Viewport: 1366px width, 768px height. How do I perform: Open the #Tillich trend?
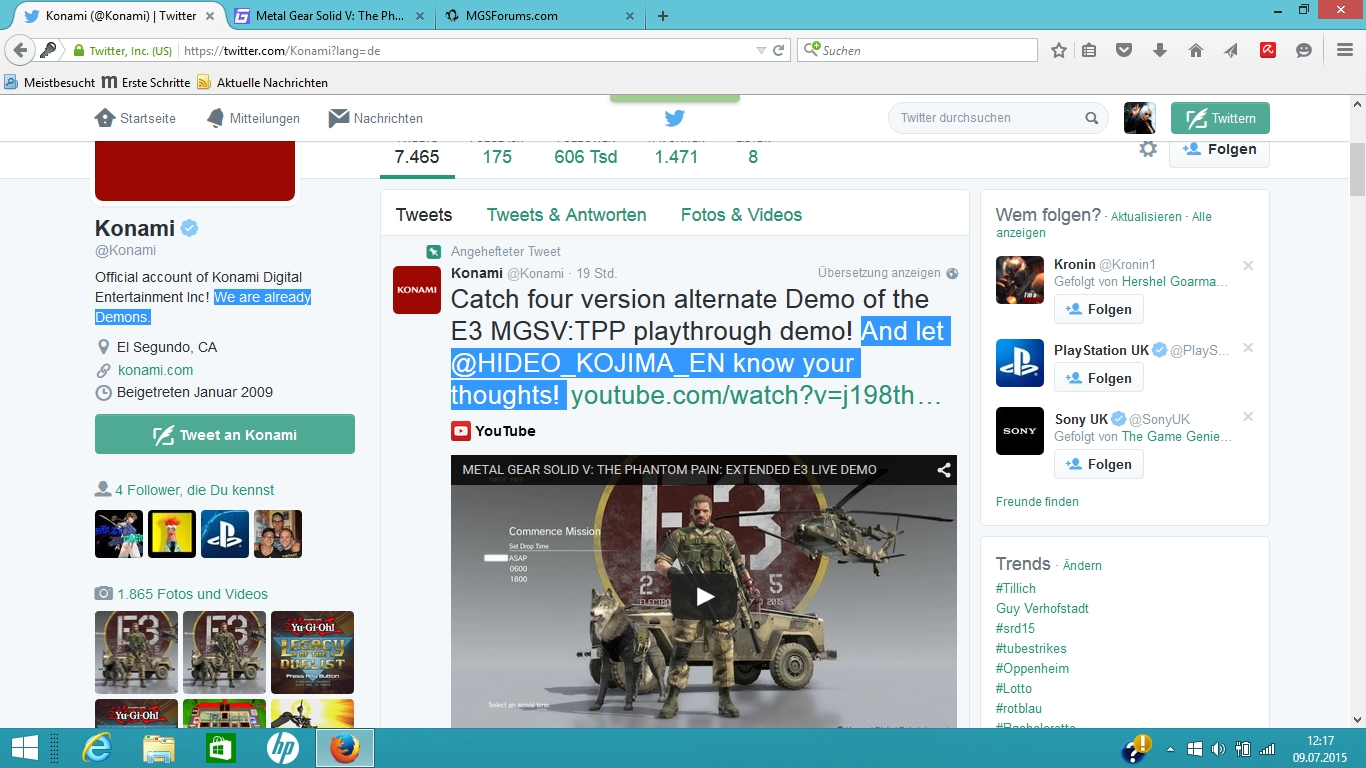(x=1016, y=589)
